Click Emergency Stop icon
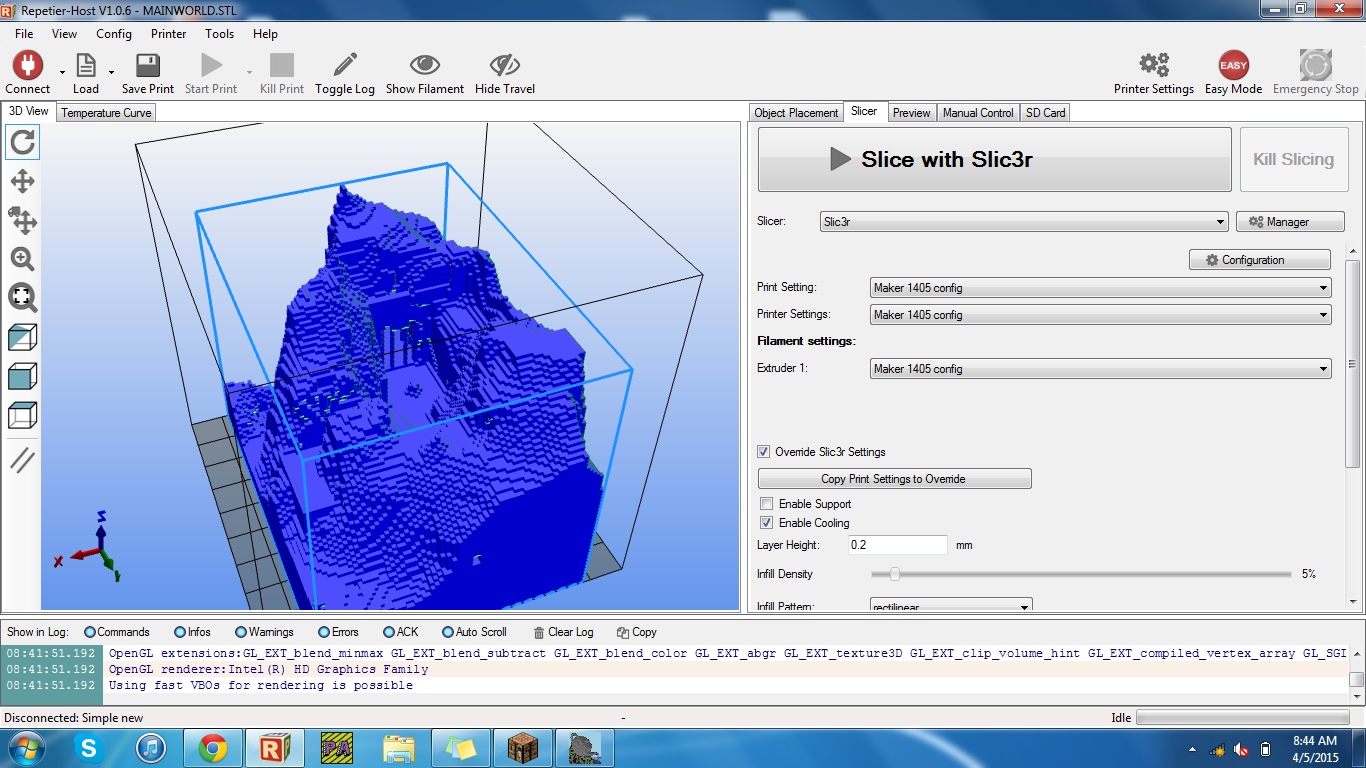Viewport: 1366px width, 768px height. point(1315,66)
